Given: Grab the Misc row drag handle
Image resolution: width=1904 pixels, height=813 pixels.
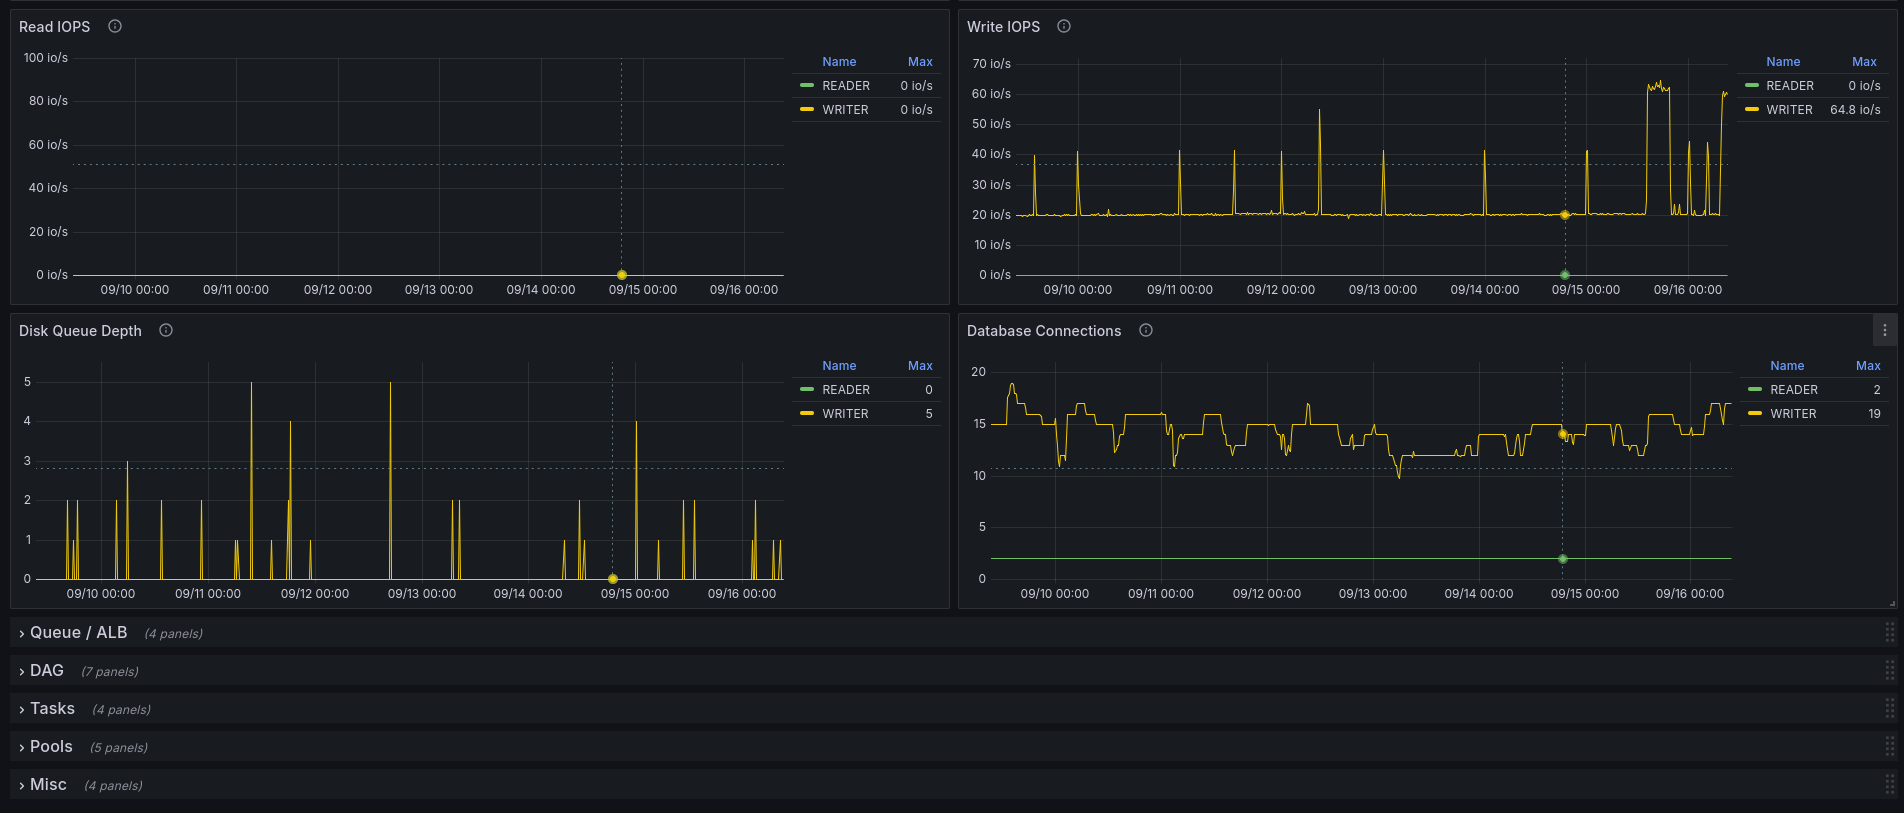Looking at the screenshot, I should (1889, 784).
